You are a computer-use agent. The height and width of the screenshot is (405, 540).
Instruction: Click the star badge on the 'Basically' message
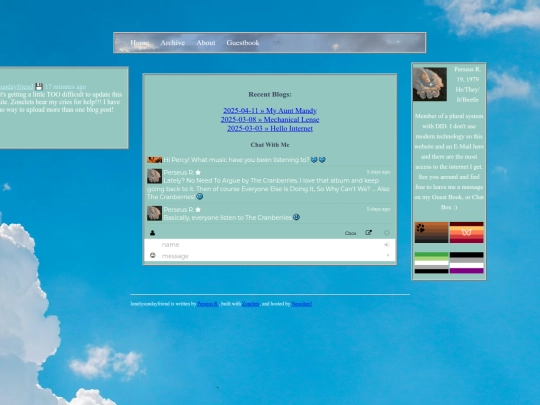pyautogui.click(x=198, y=210)
